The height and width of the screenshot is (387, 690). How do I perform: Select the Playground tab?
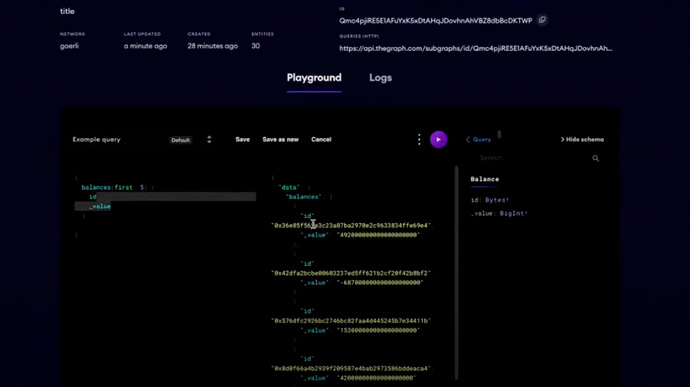314,78
